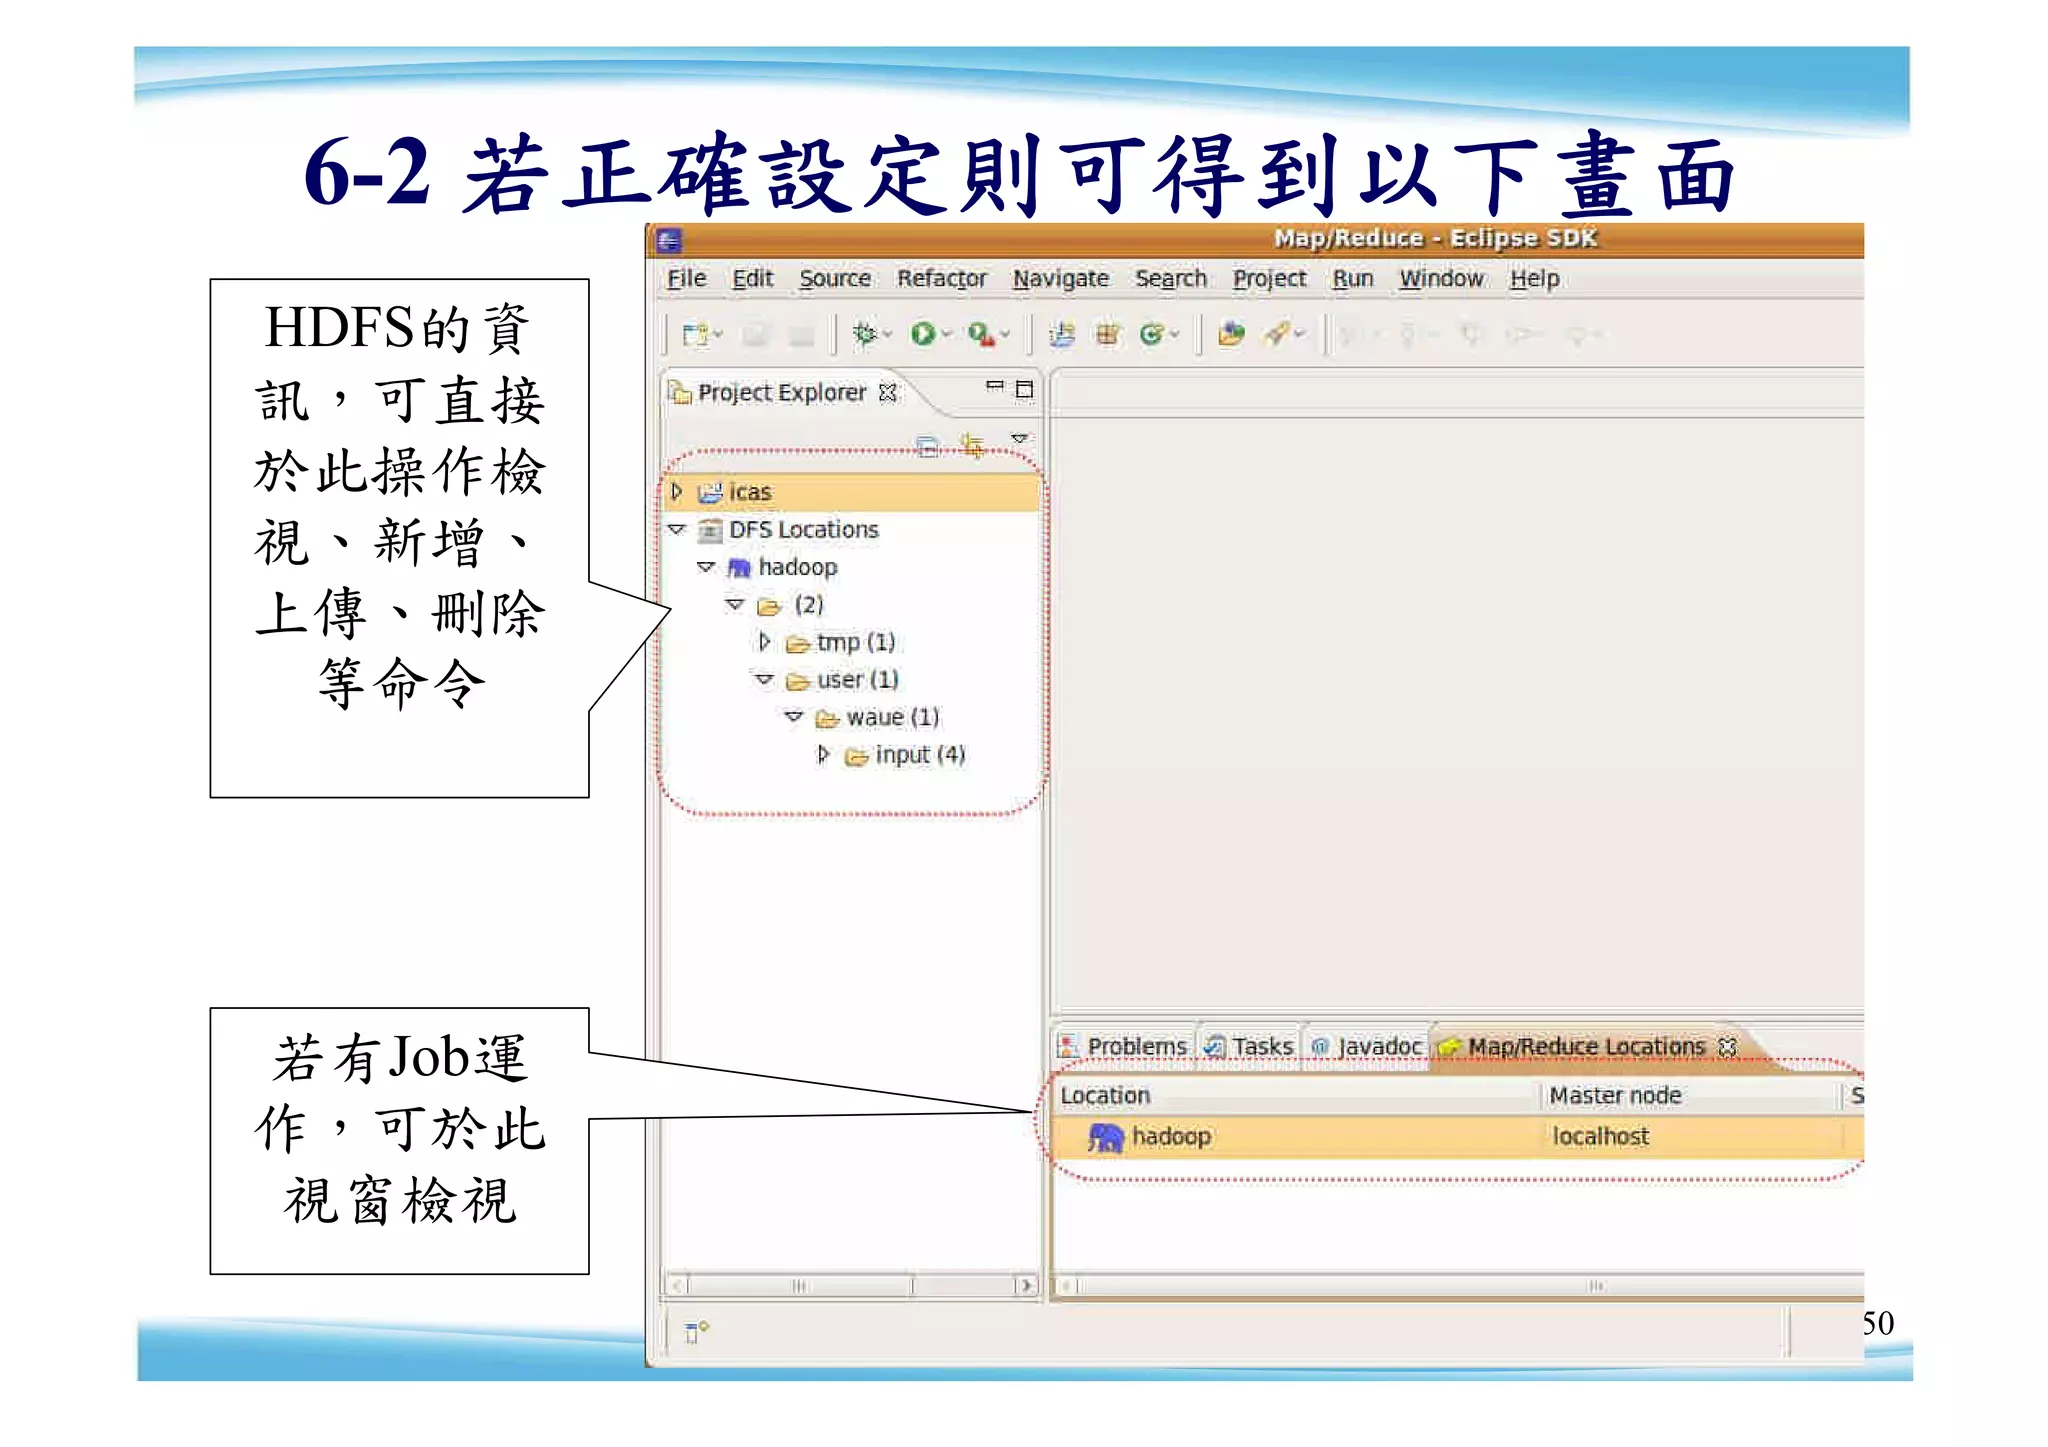Image resolution: width=2048 pixels, height=1447 pixels.
Task: Open the Project menu
Action: [x=1269, y=279]
